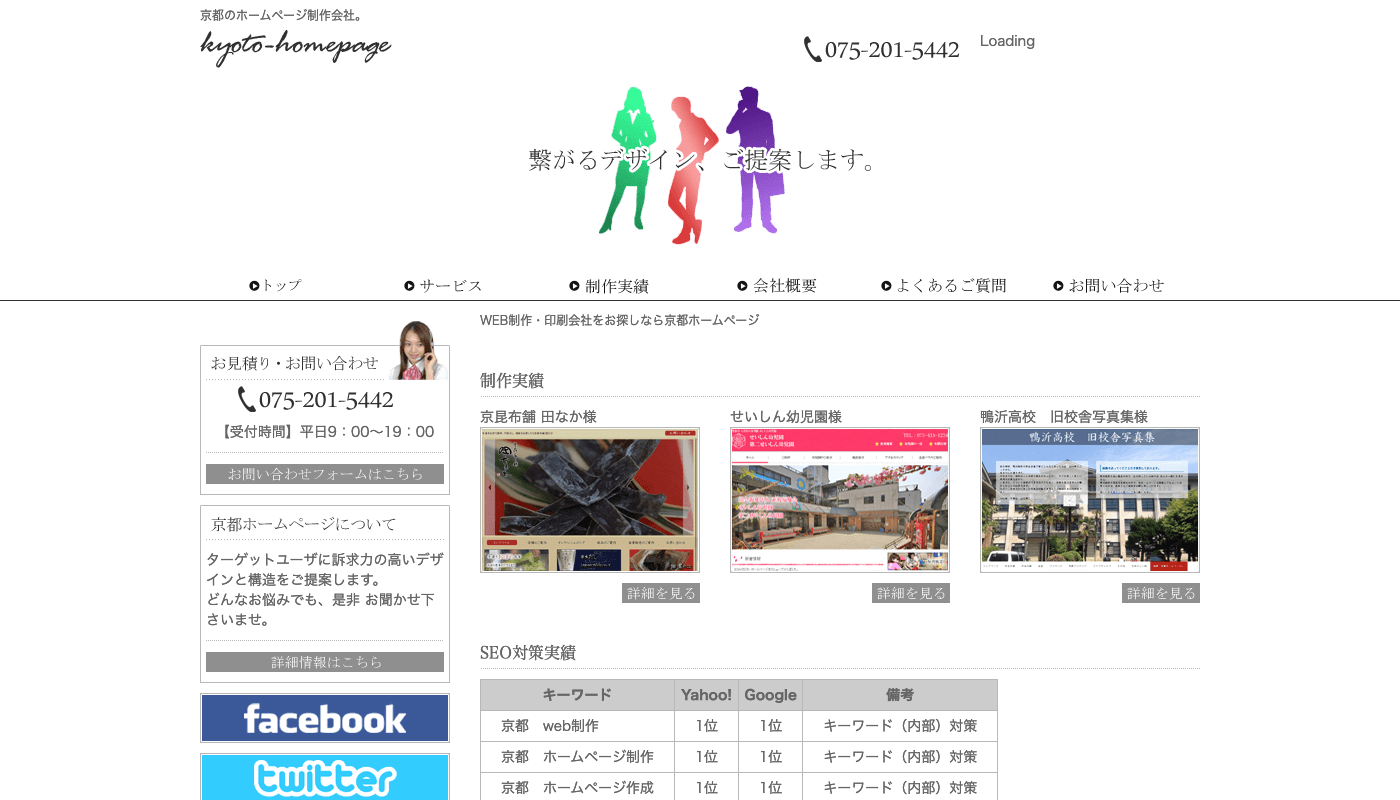
Task: Open the Twitter banner
Action: tap(325, 777)
